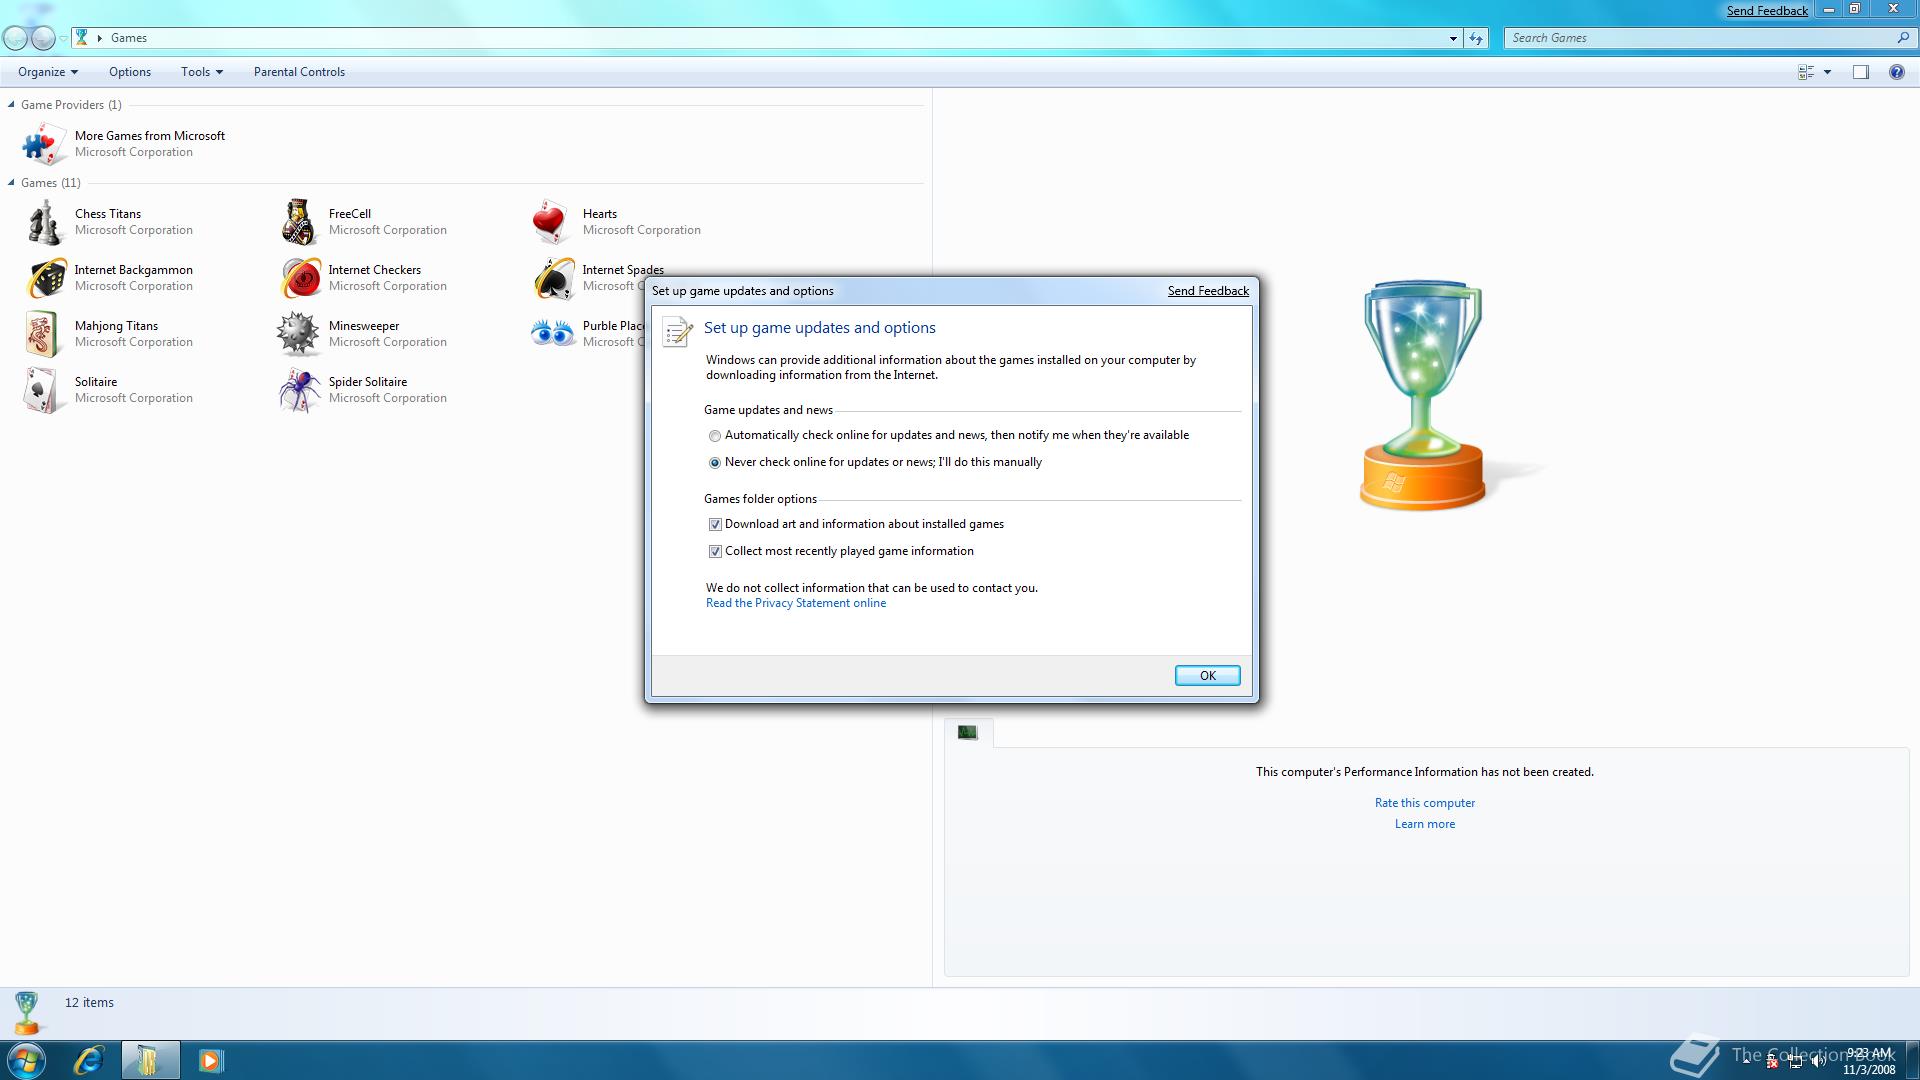Screen dimensions: 1920x1080
Task: Collapse the Games (11) group
Action: (x=11, y=182)
